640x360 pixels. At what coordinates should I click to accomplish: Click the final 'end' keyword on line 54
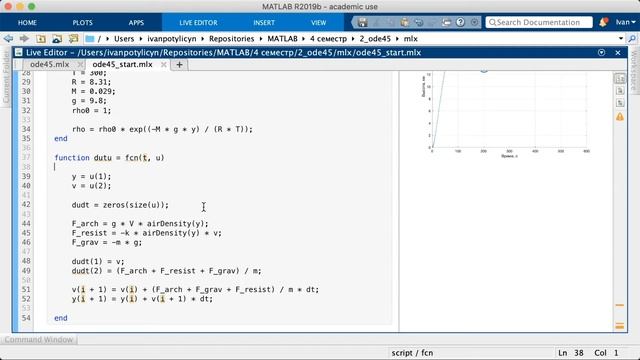(61, 318)
